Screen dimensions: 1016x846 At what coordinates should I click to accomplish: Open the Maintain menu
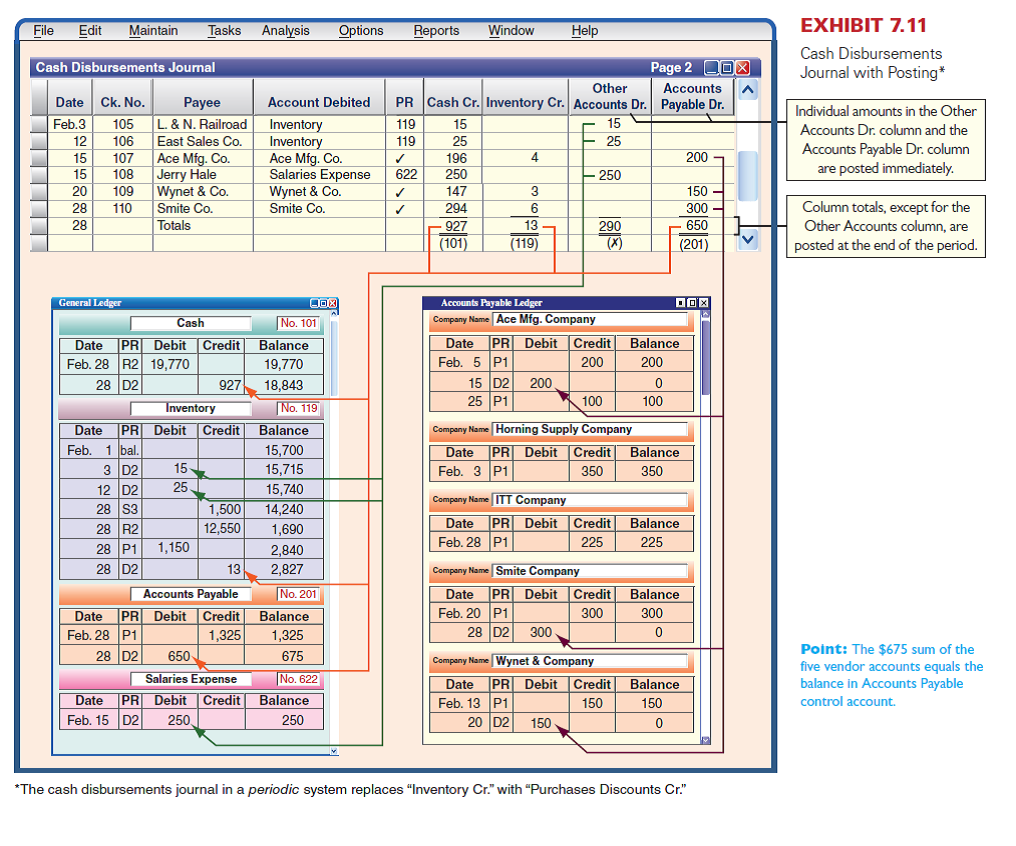tap(153, 31)
